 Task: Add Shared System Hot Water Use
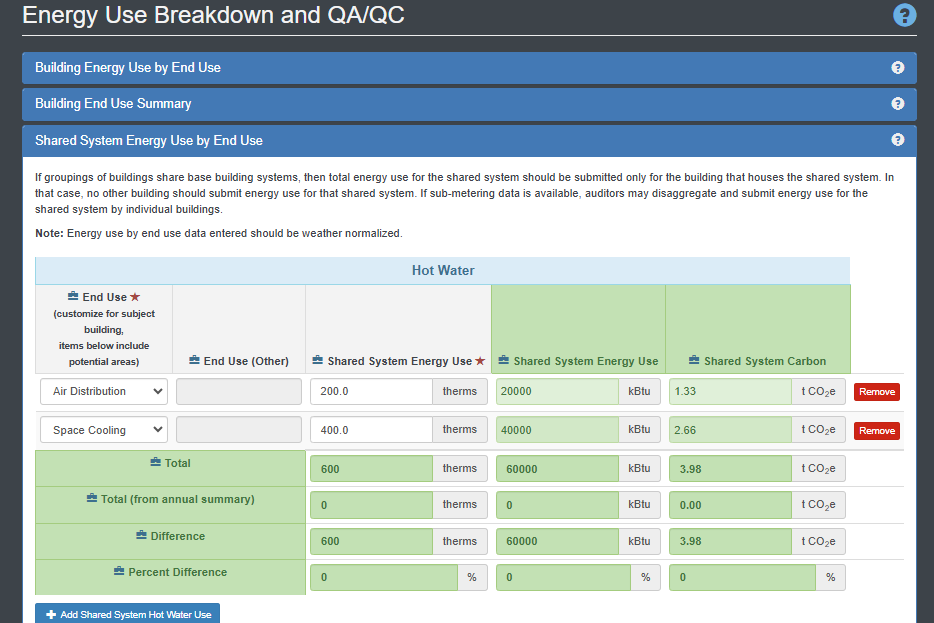pos(127,614)
